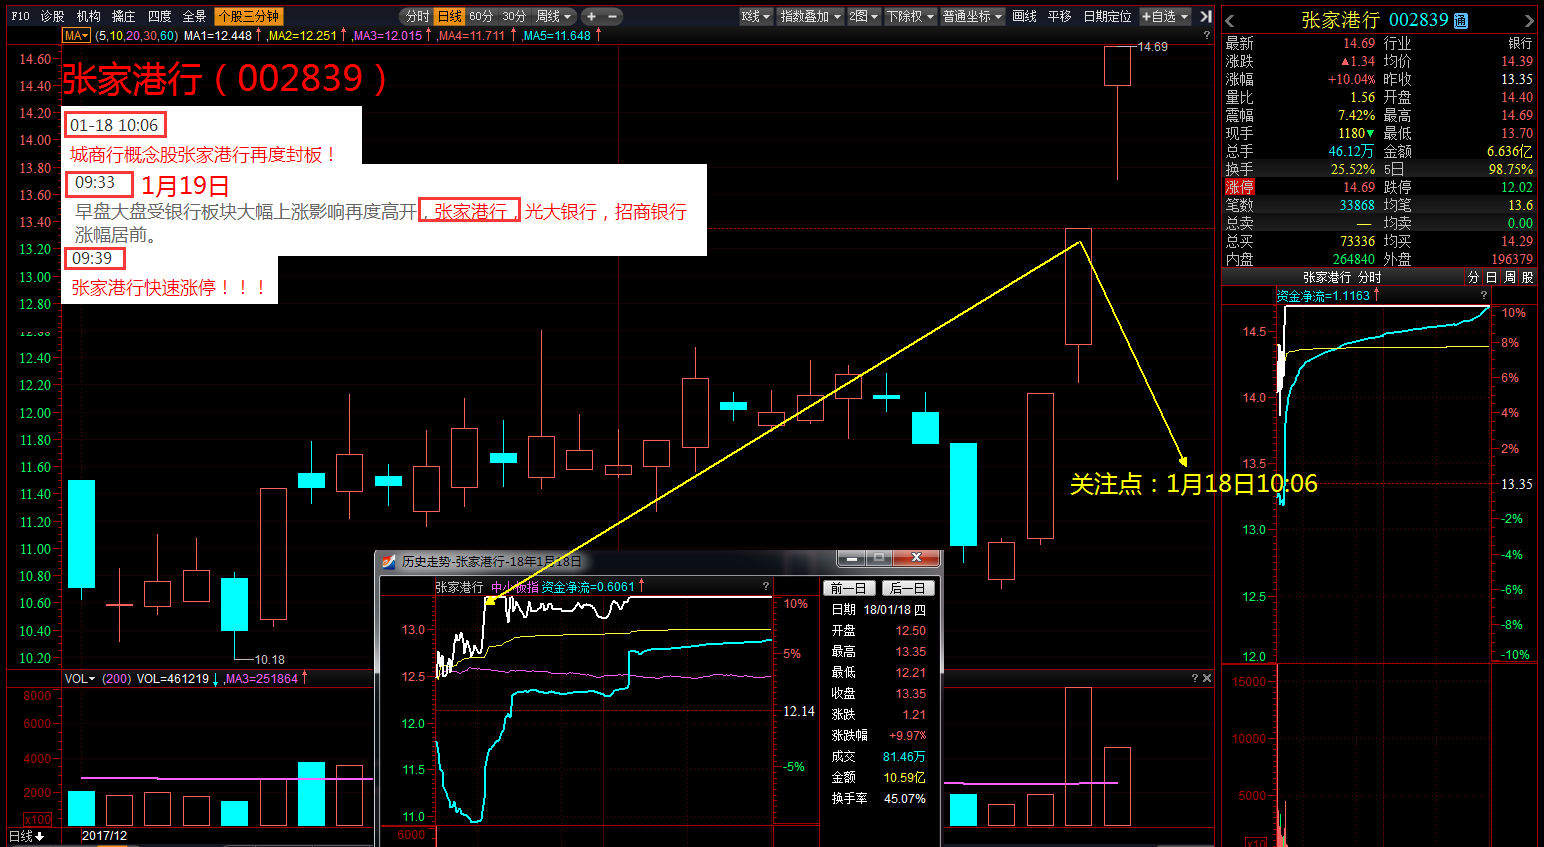The width and height of the screenshot is (1544, 847).
Task: Switch to 60分 period chart
Action: point(481,16)
